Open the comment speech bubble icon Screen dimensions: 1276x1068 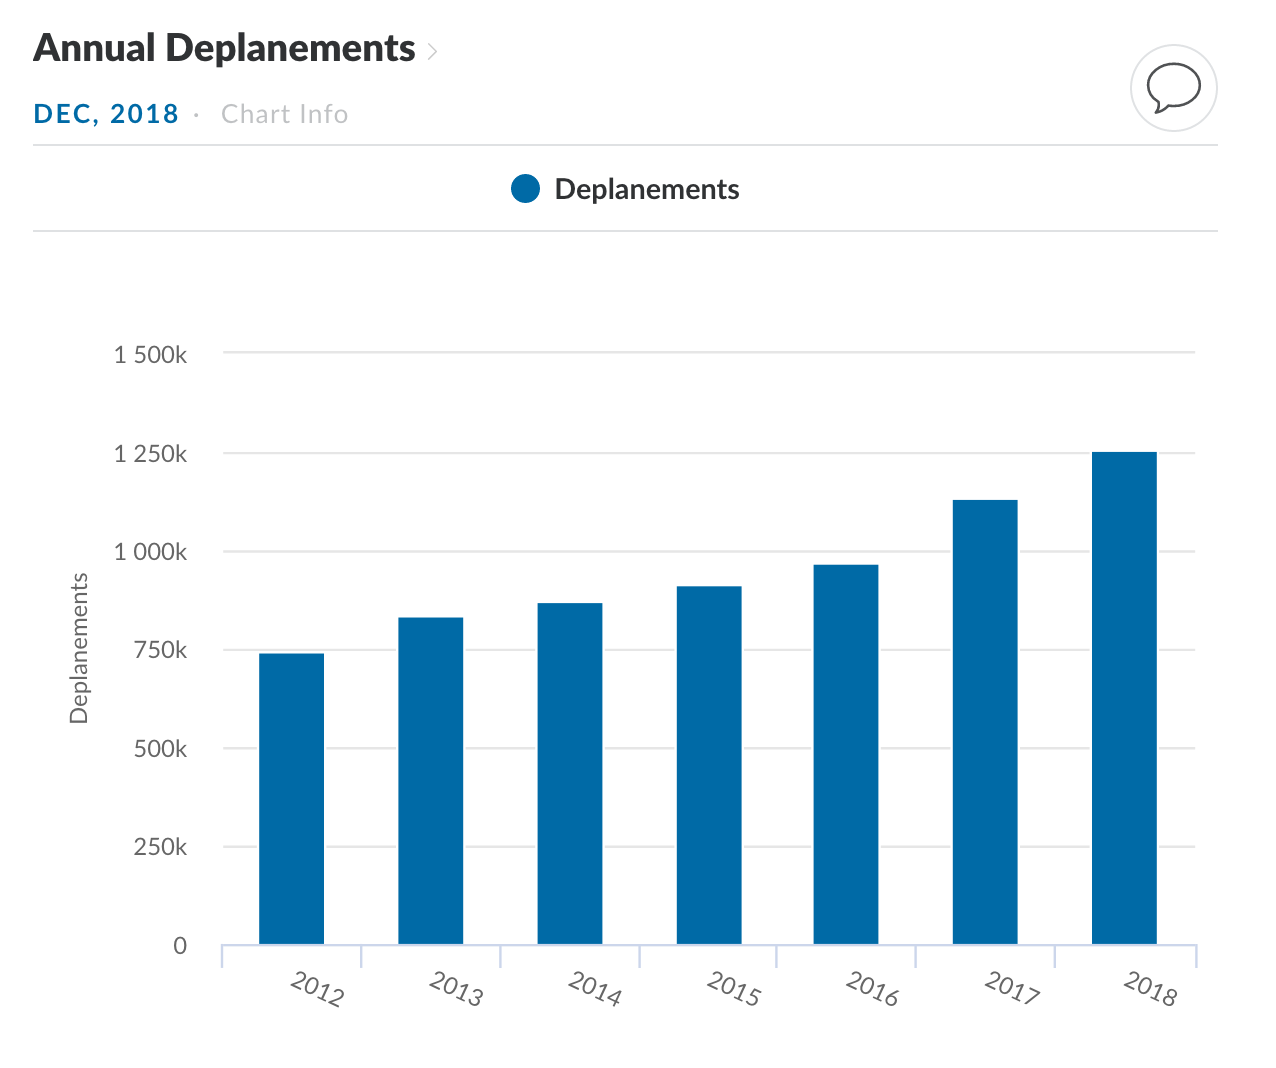coord(1173,88)
